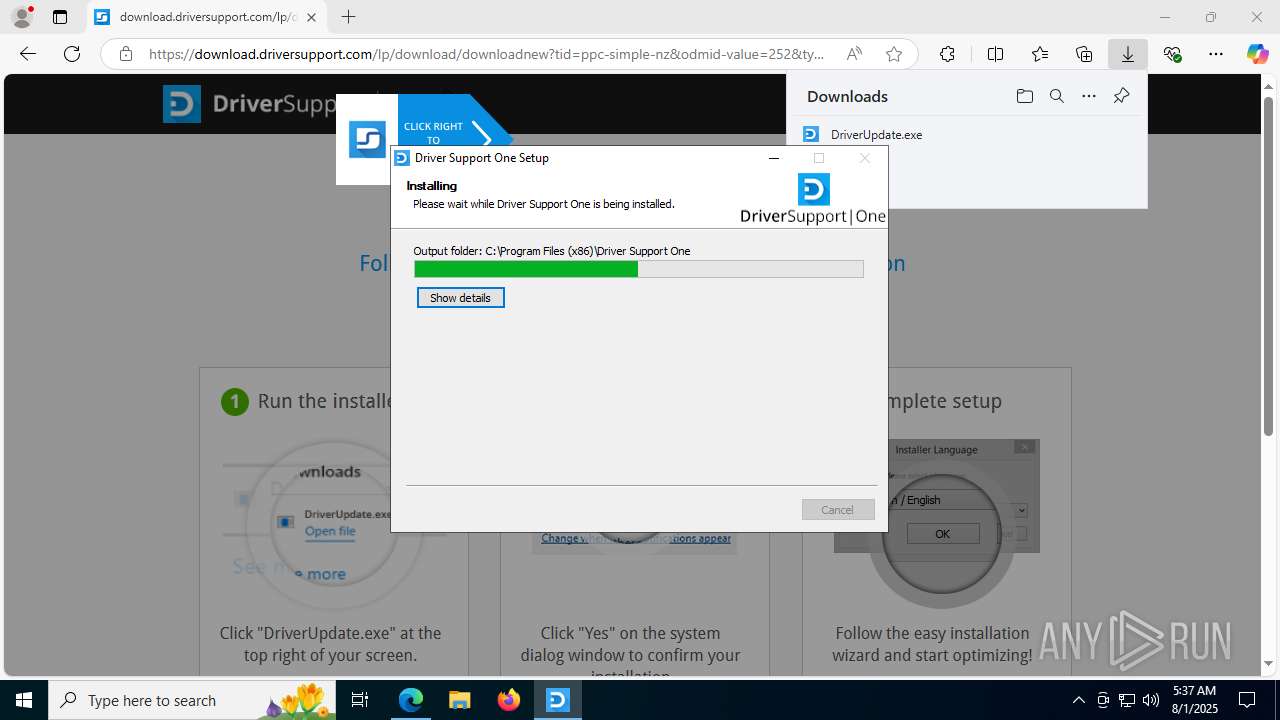
Task: Refresh the current page
Action: (72, 54)
